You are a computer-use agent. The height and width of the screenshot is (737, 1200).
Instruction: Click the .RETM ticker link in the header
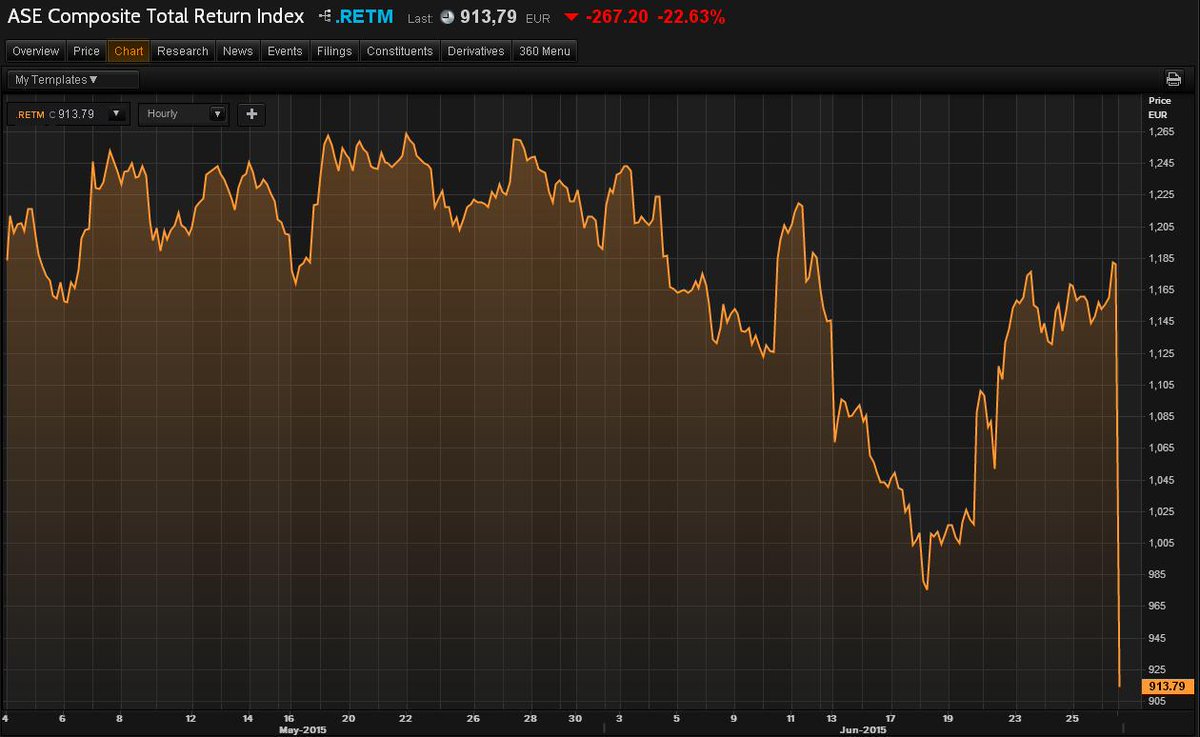pyautogui.click(x=364, y=17)
